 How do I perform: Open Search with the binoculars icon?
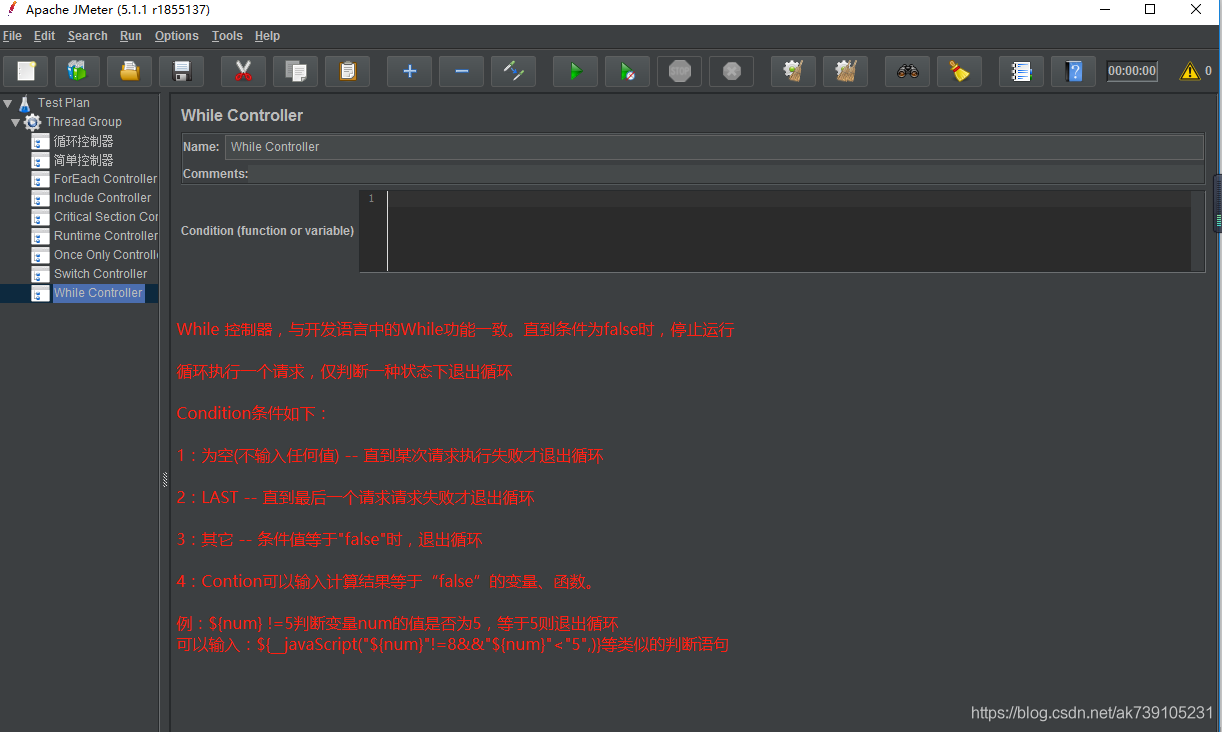(x=907, y=71)
